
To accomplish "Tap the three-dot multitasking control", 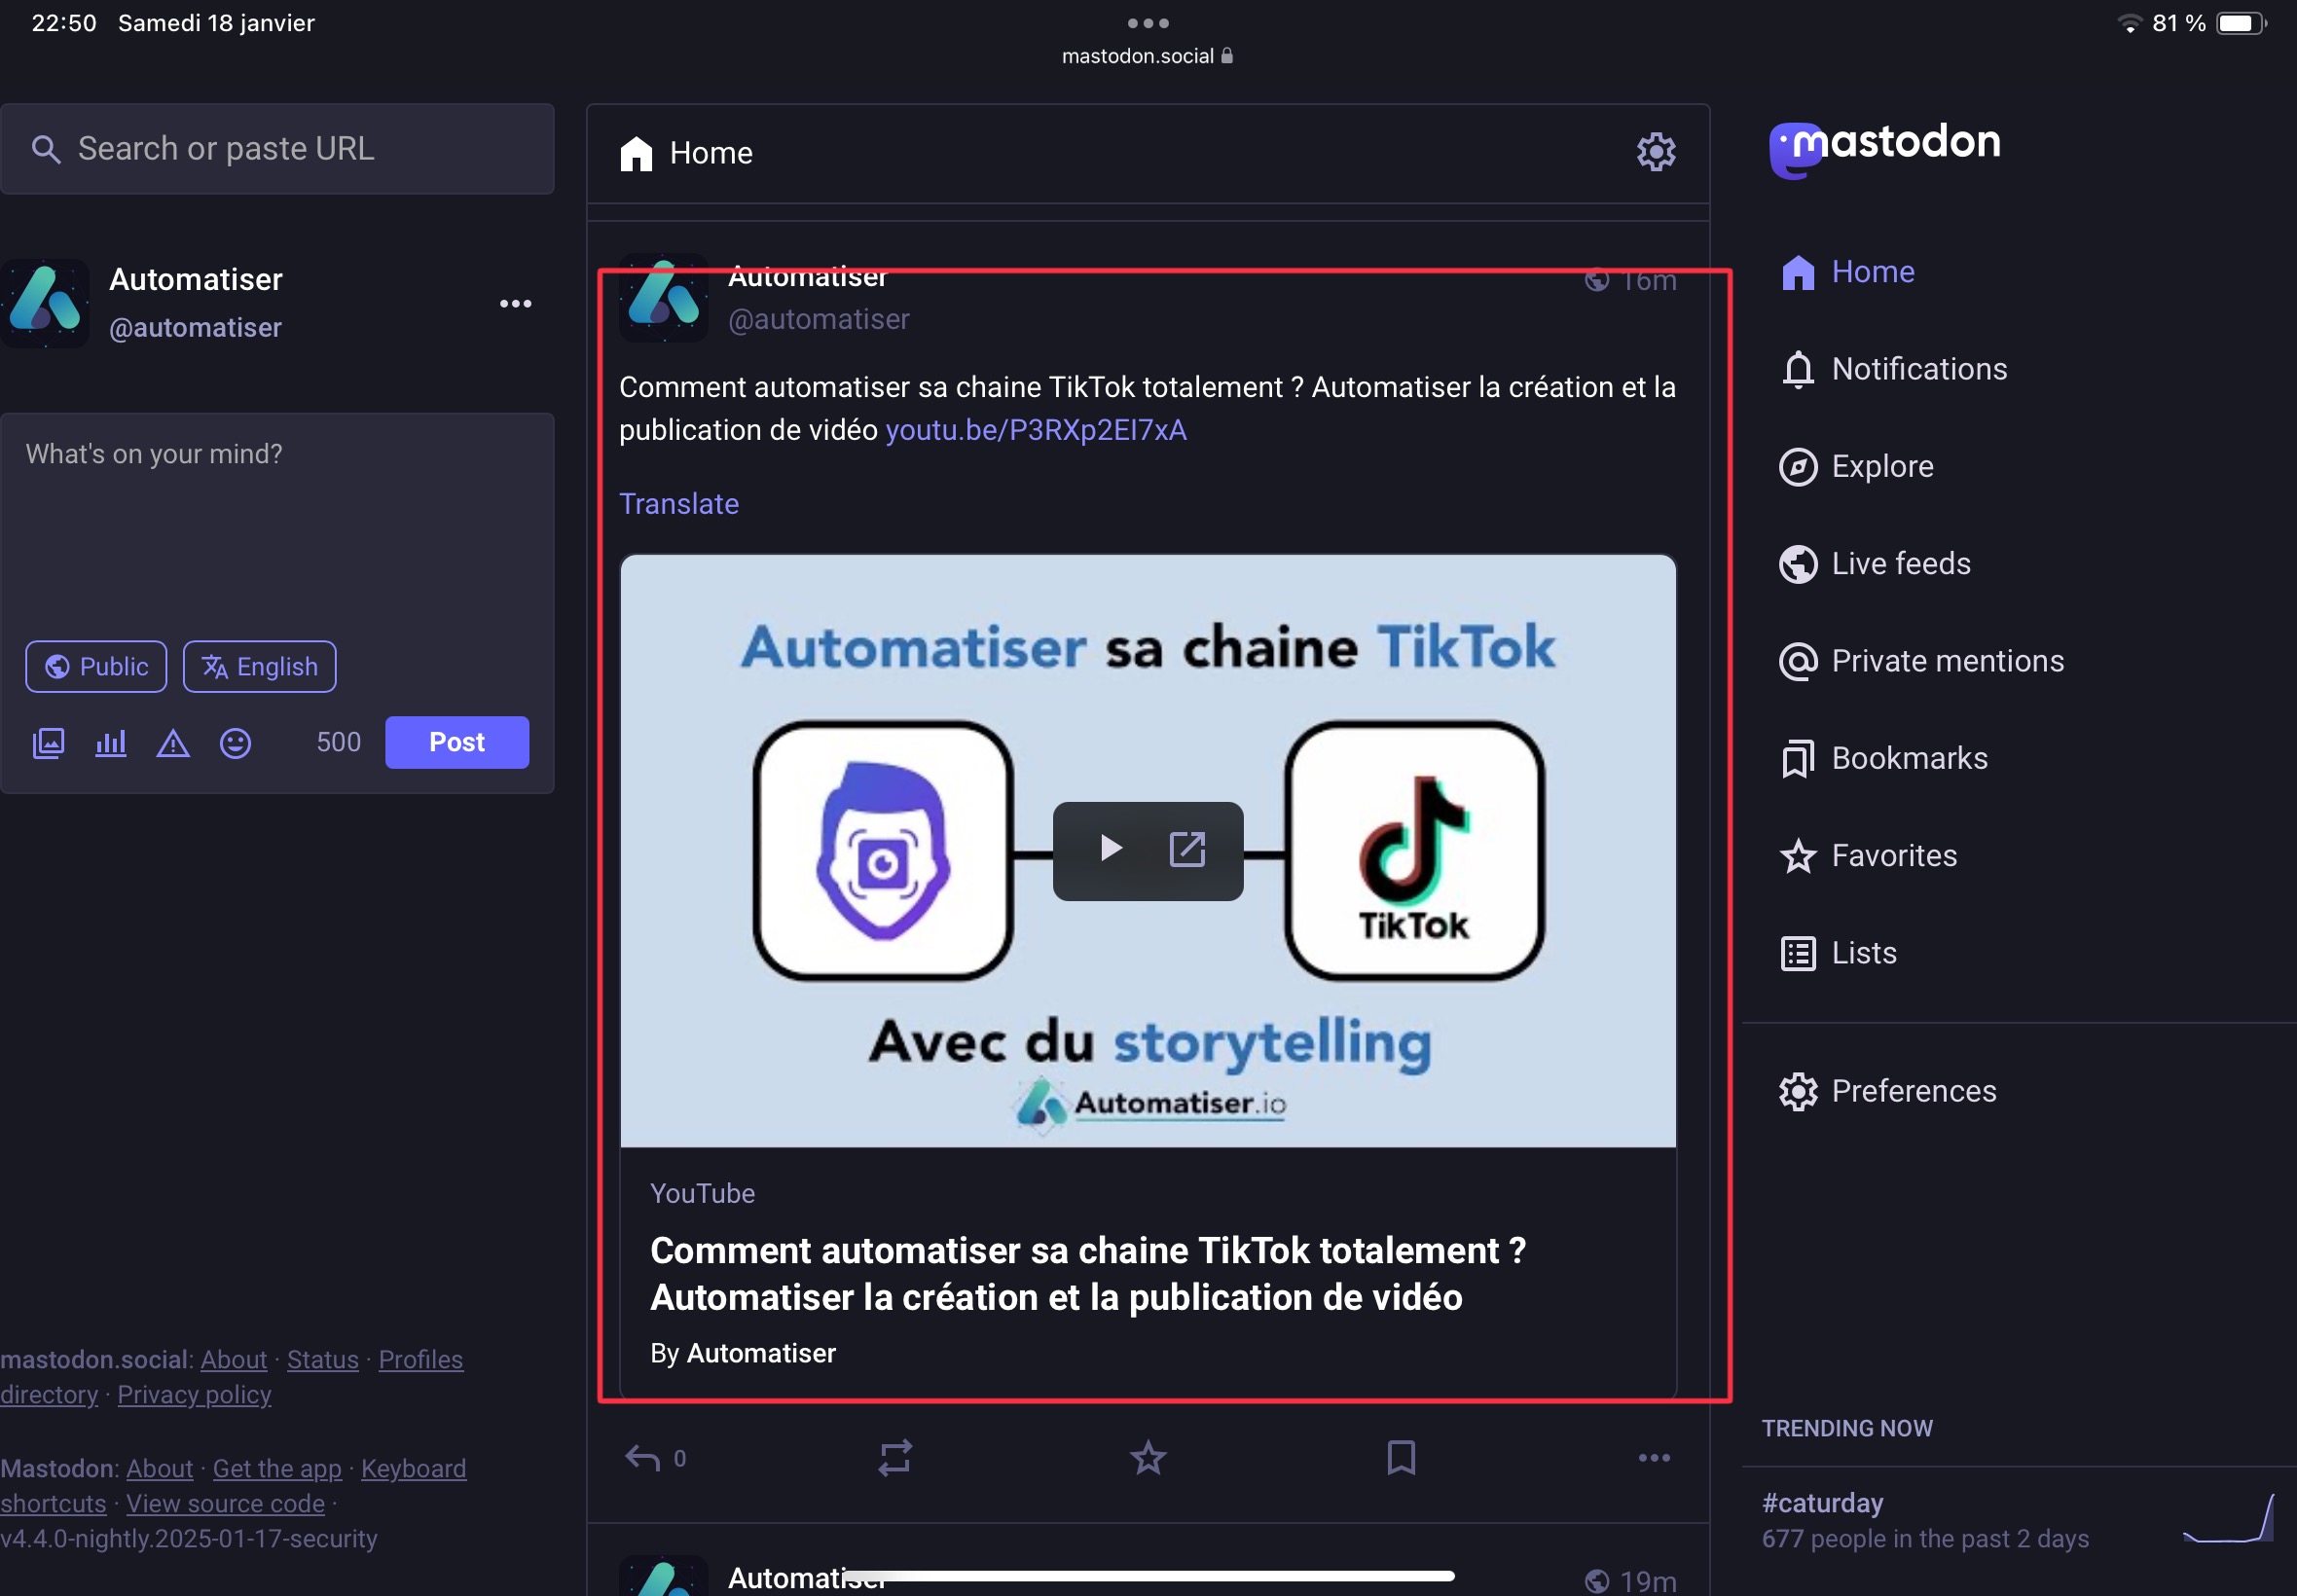I will (x=1148, y=22).
